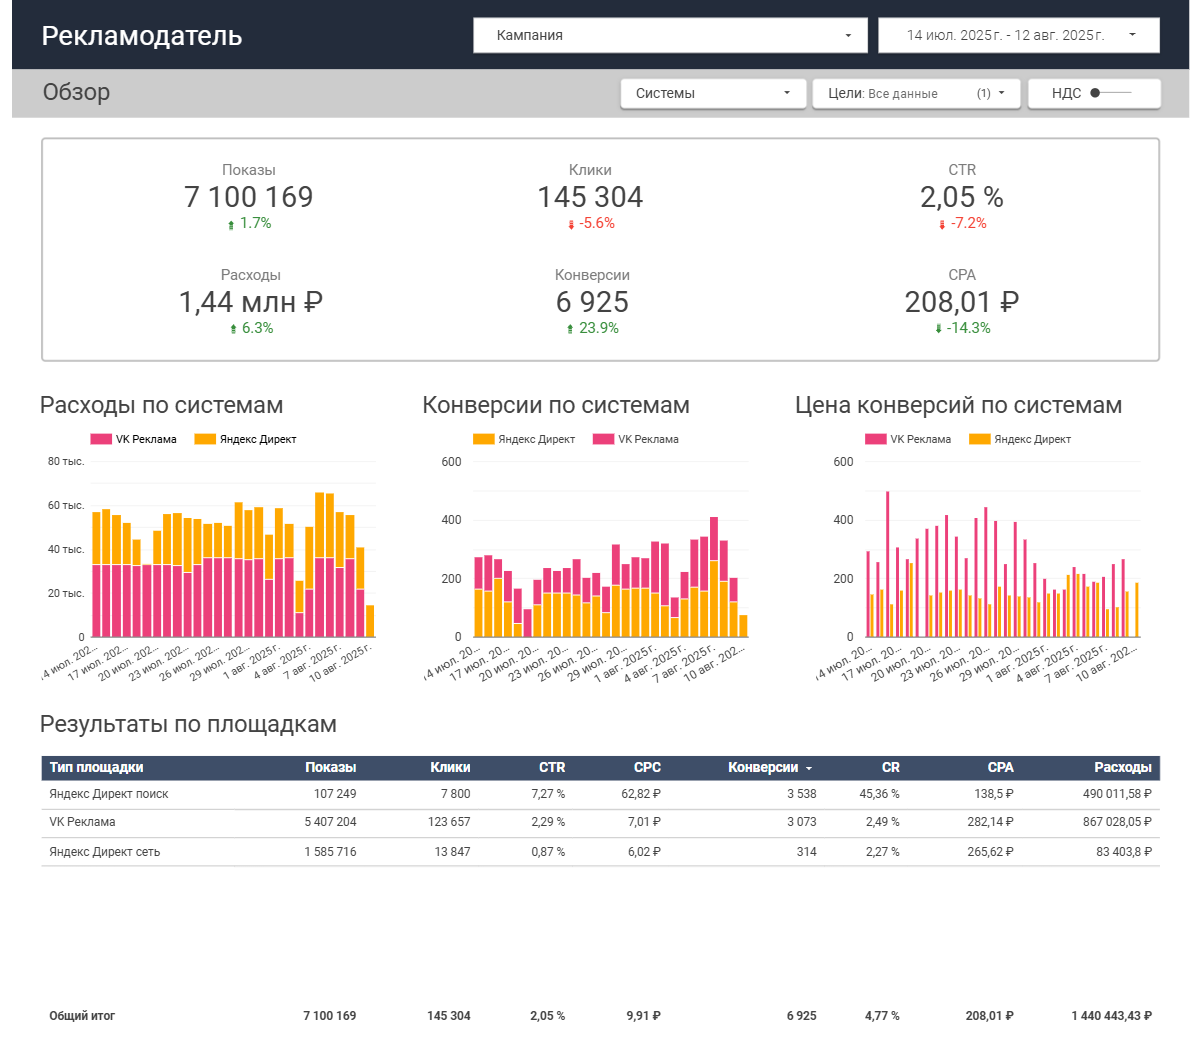Click the Конверсии scorecard value 6 925
Image resolution: width=1198 pixels, height=1039 pixels.
(592, 303)
